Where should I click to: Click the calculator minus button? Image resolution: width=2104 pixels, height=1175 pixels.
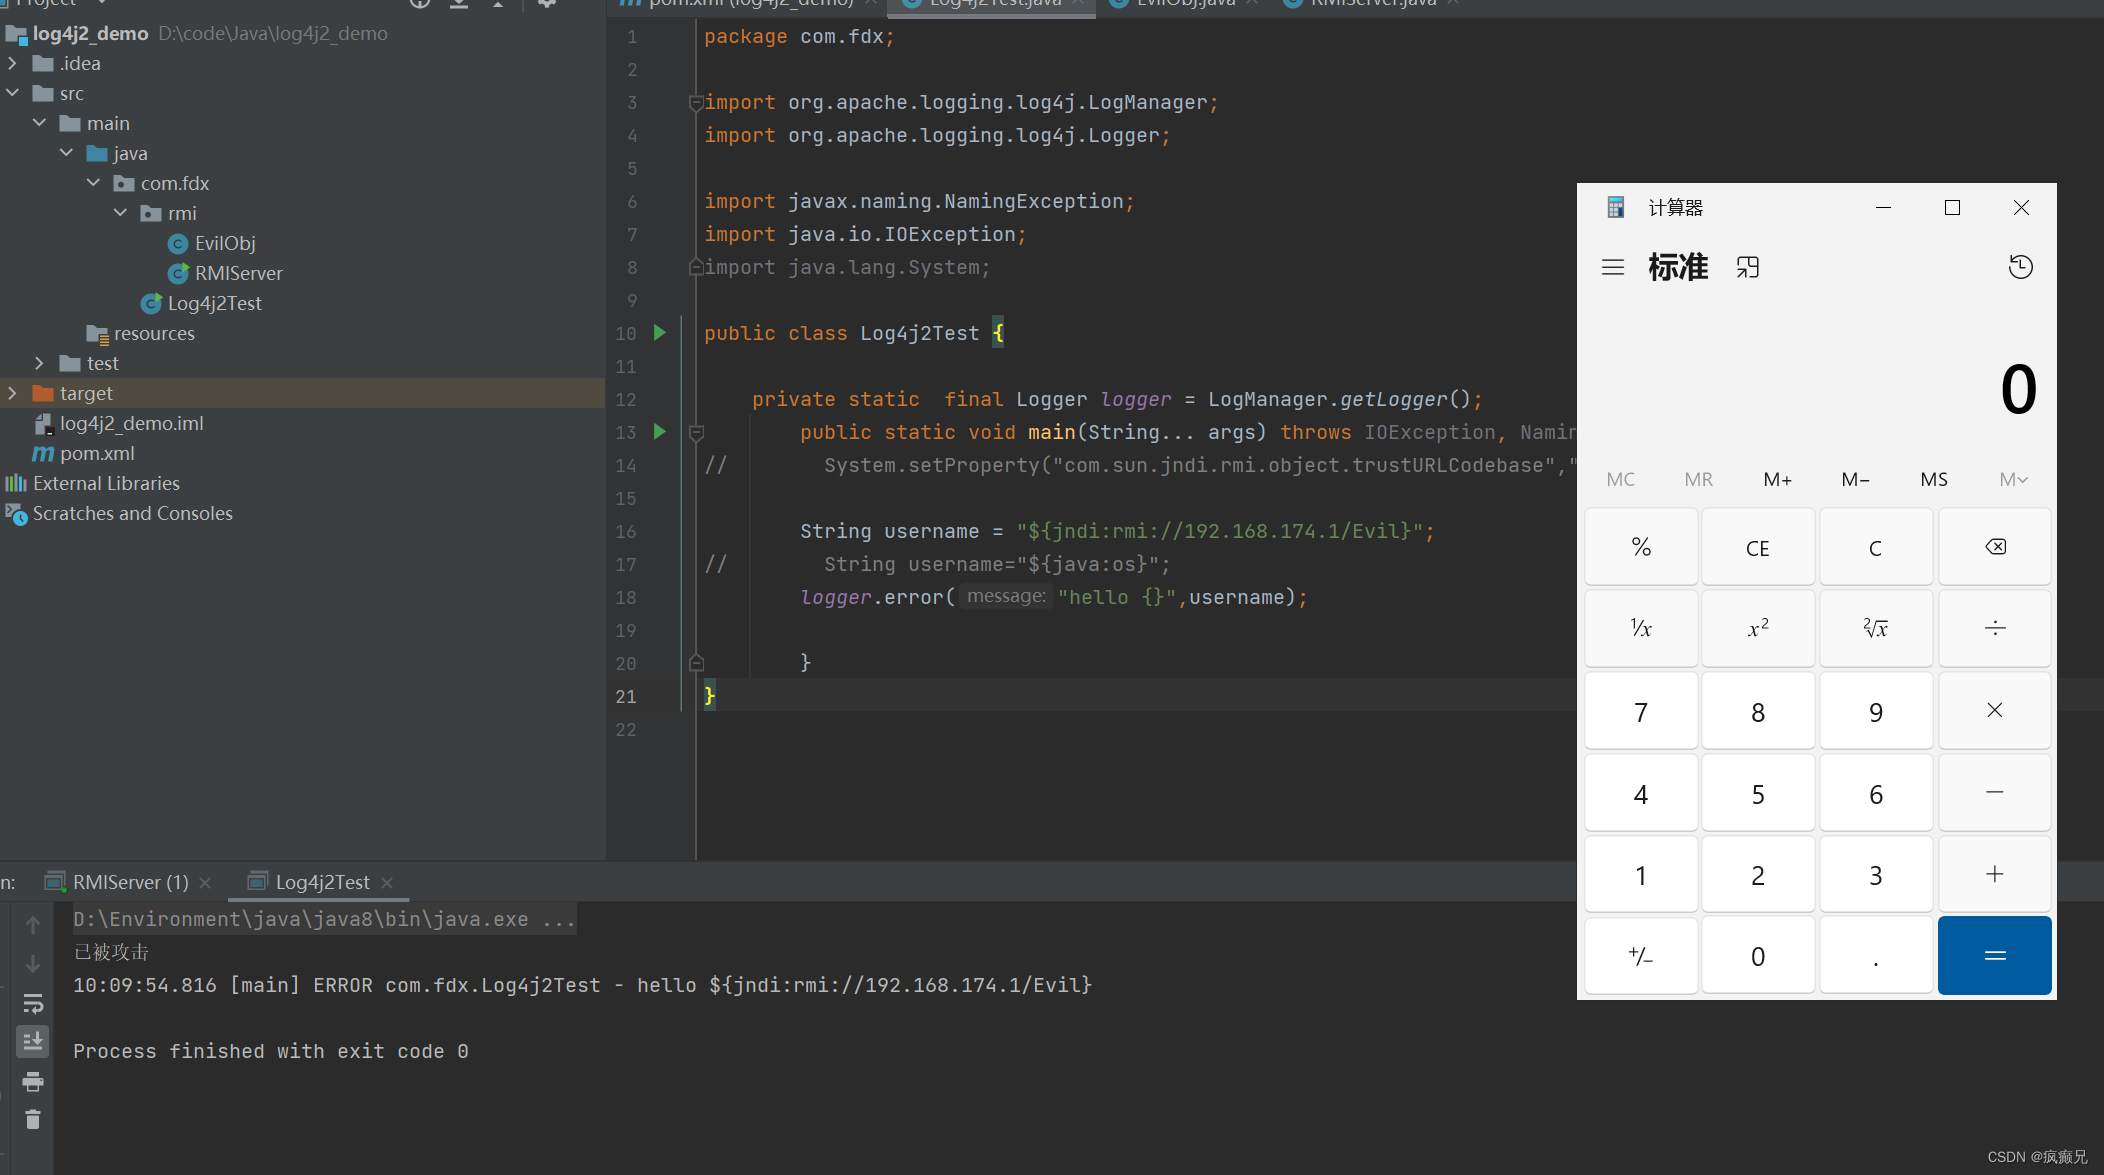1994,793
